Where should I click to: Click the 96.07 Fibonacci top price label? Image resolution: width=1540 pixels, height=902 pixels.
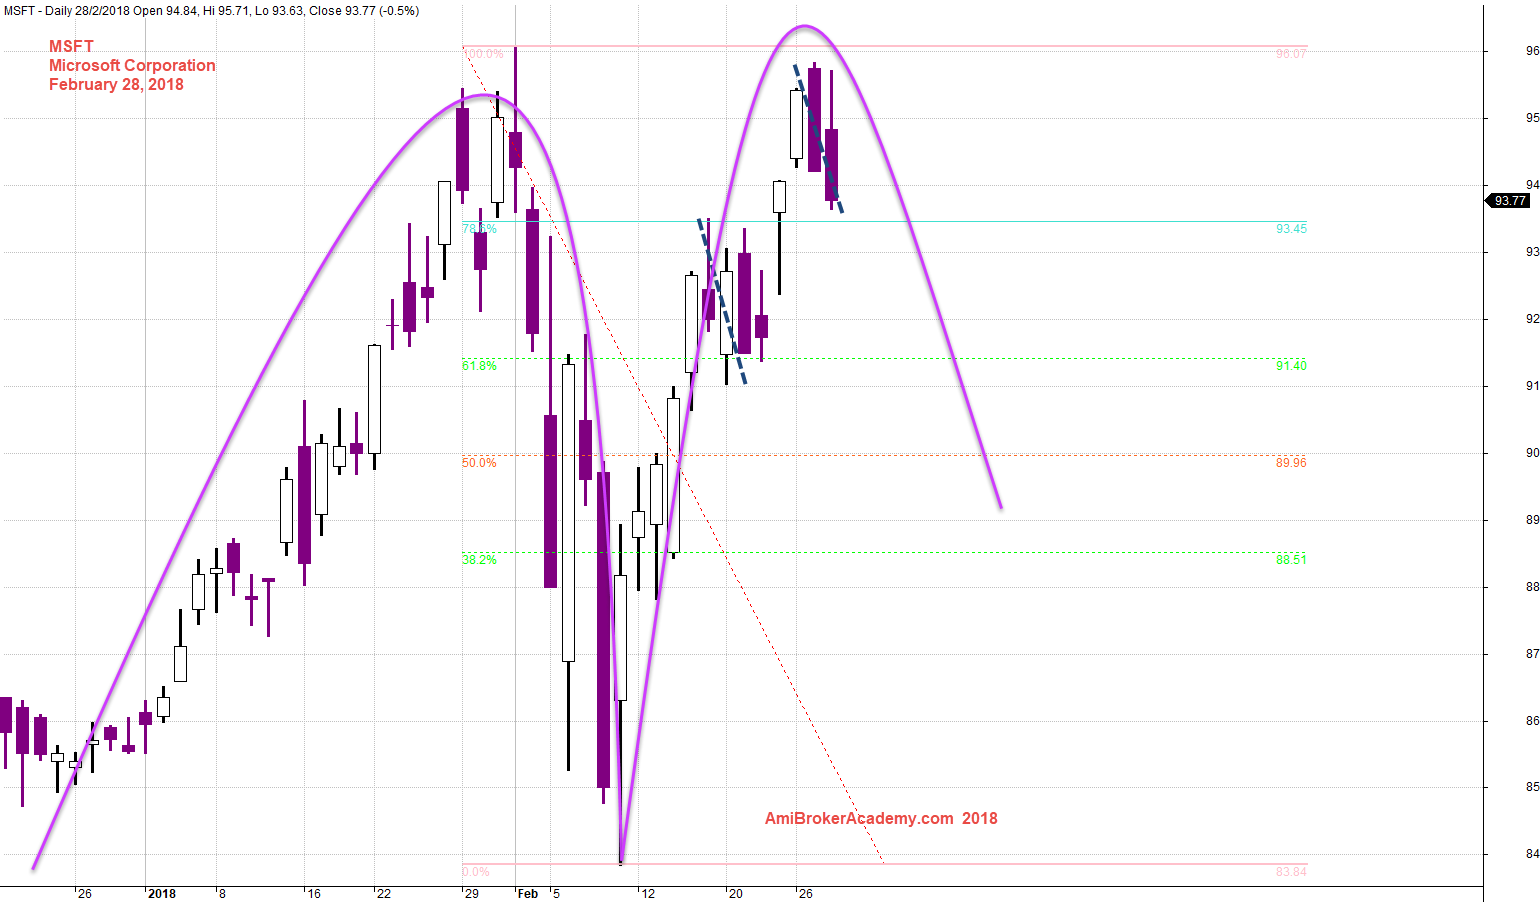[1291, 54]
